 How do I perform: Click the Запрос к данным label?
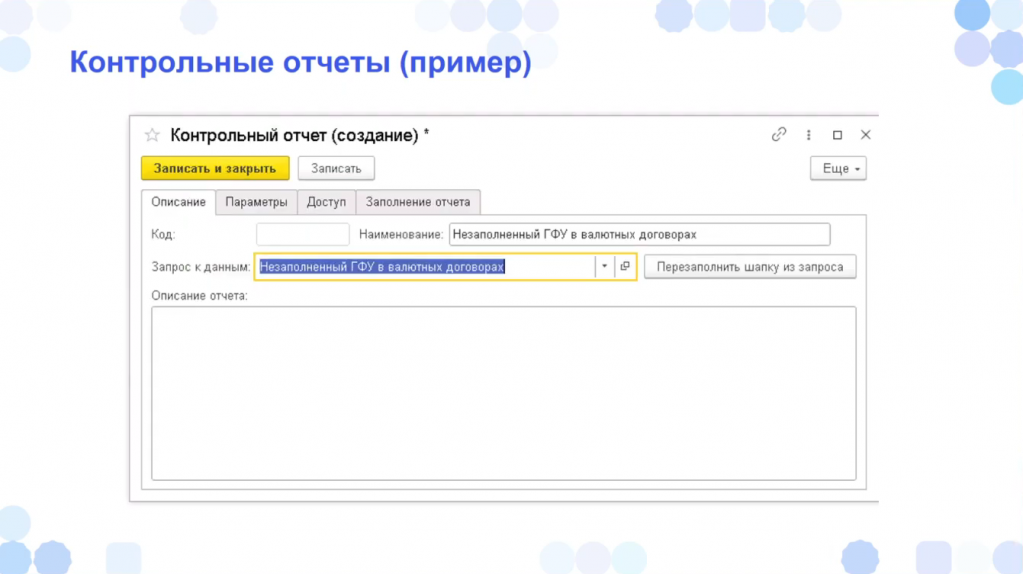click(201, 267)
